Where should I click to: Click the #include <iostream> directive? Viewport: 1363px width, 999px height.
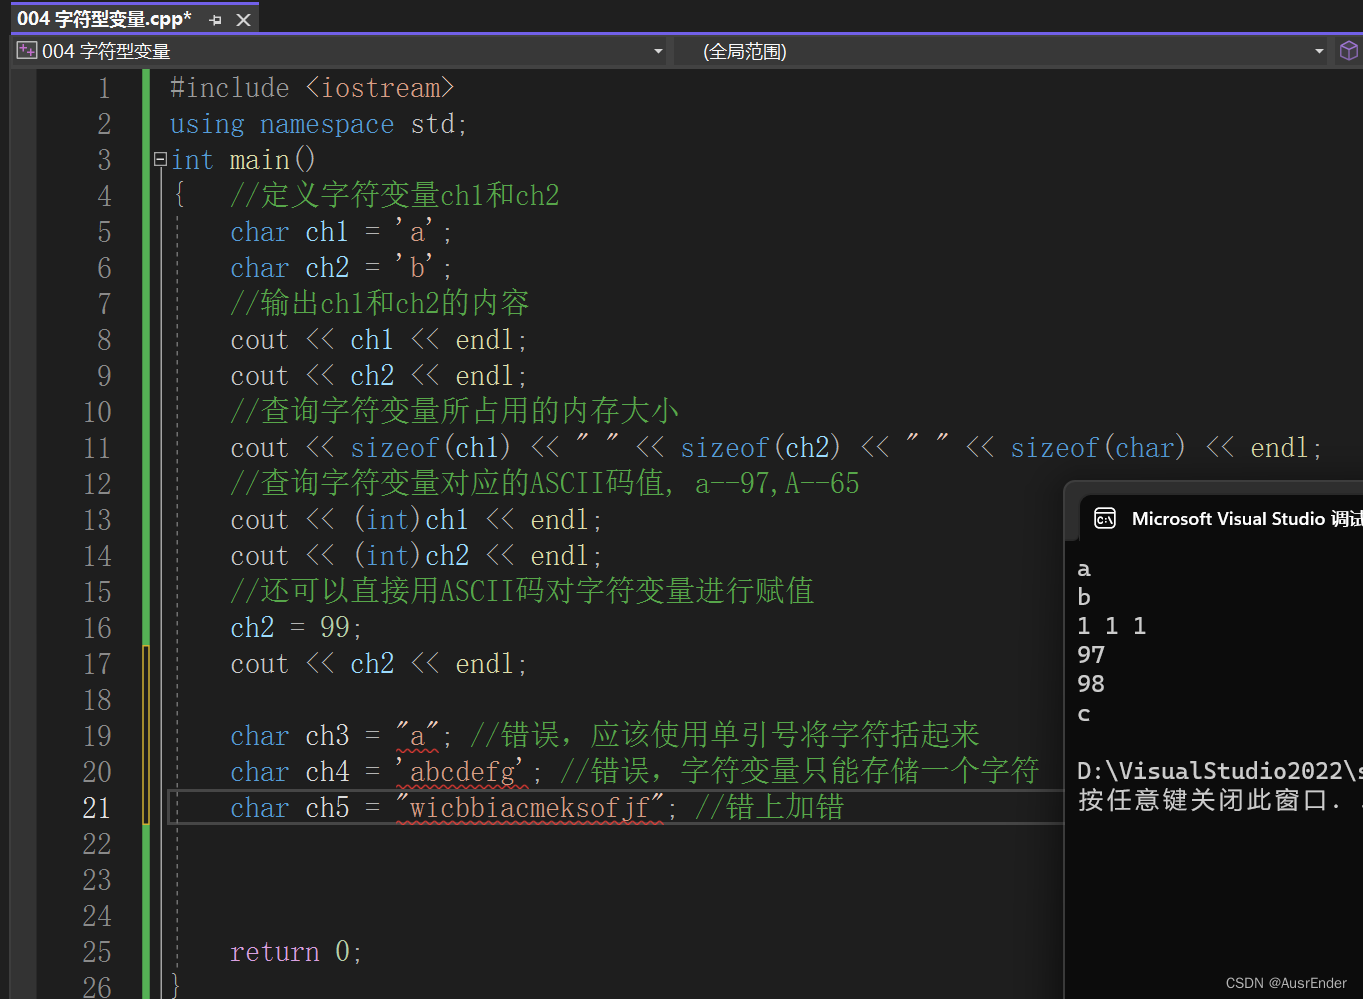click(310, 87)
